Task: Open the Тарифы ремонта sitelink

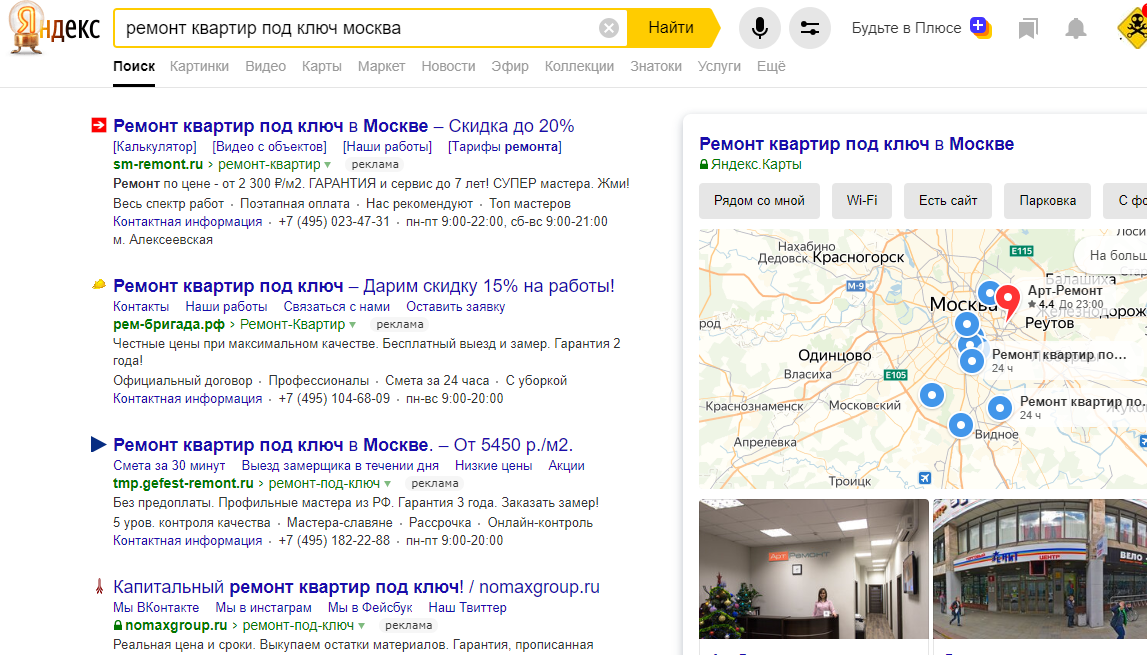Action: [505, 146]
